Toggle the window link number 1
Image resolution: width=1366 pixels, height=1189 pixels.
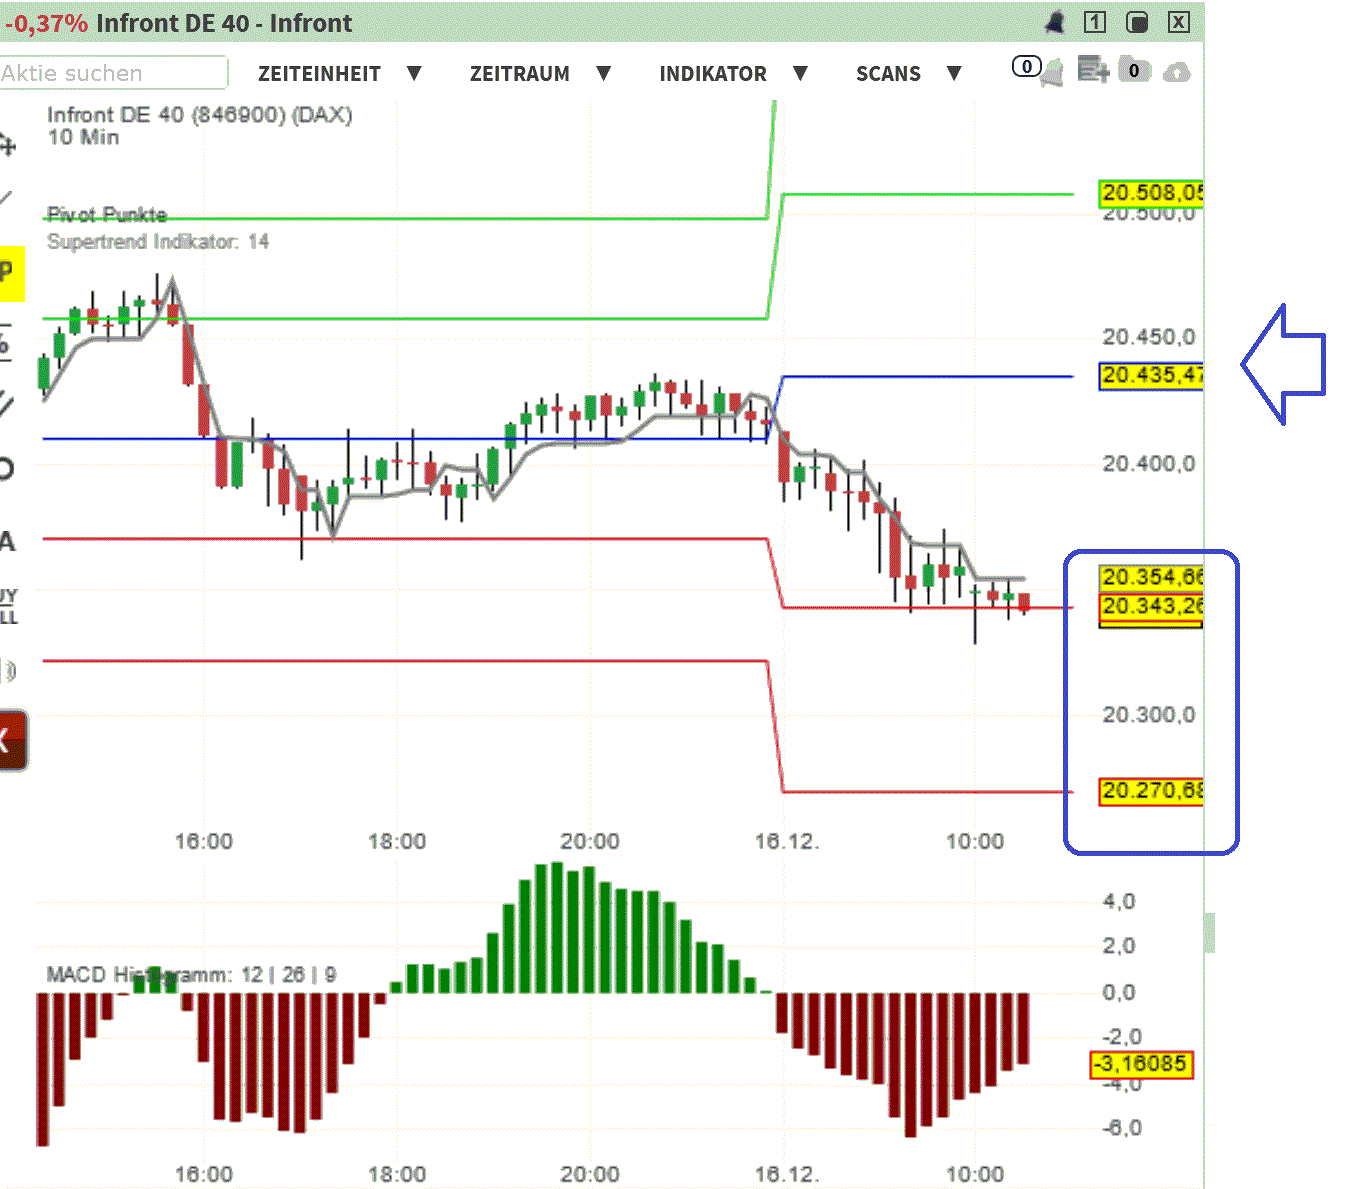coord(1094,22)
